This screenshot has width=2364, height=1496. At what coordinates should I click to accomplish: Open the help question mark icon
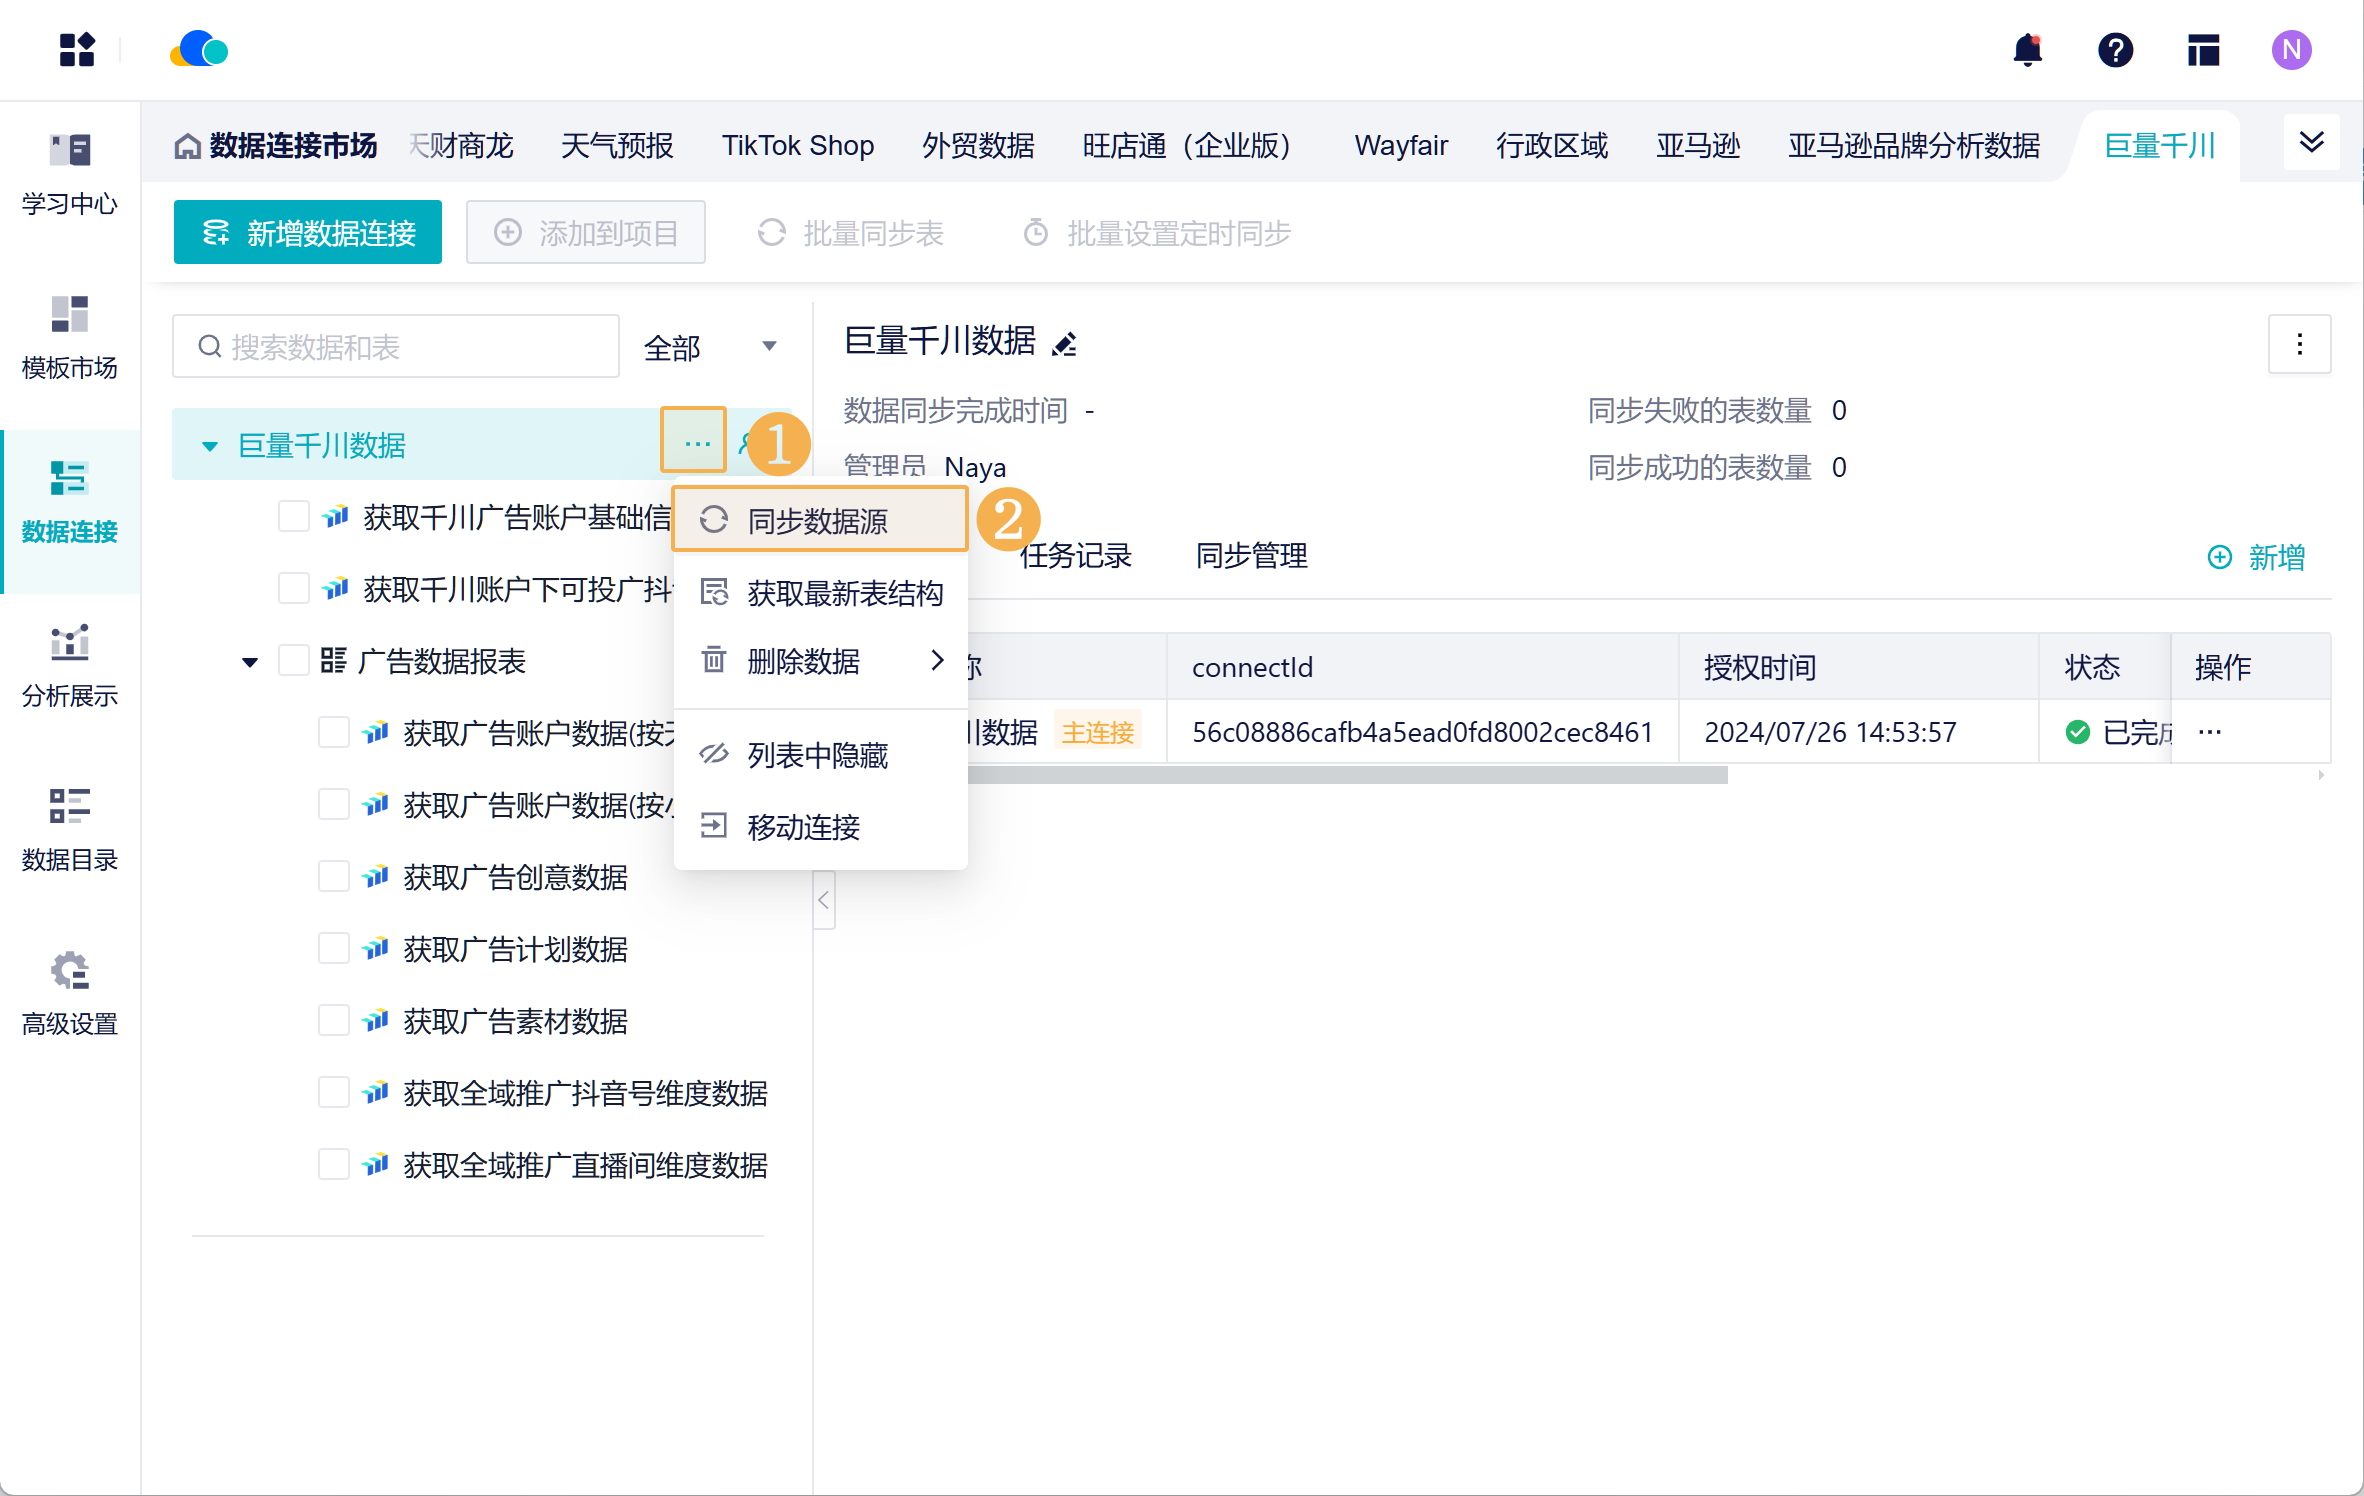(2115, 50)
